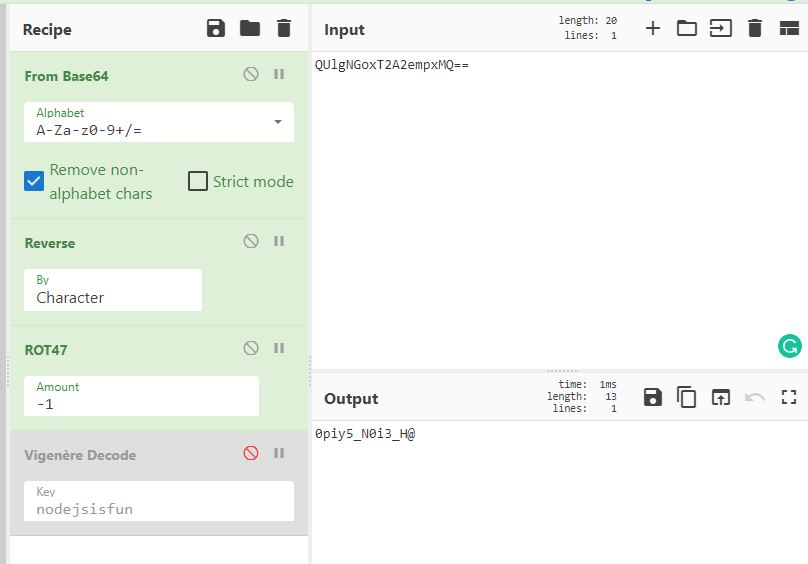Enable the Strict mode checkbox
808x564 pixels.
pyautogui.click(x=198, y=181)
